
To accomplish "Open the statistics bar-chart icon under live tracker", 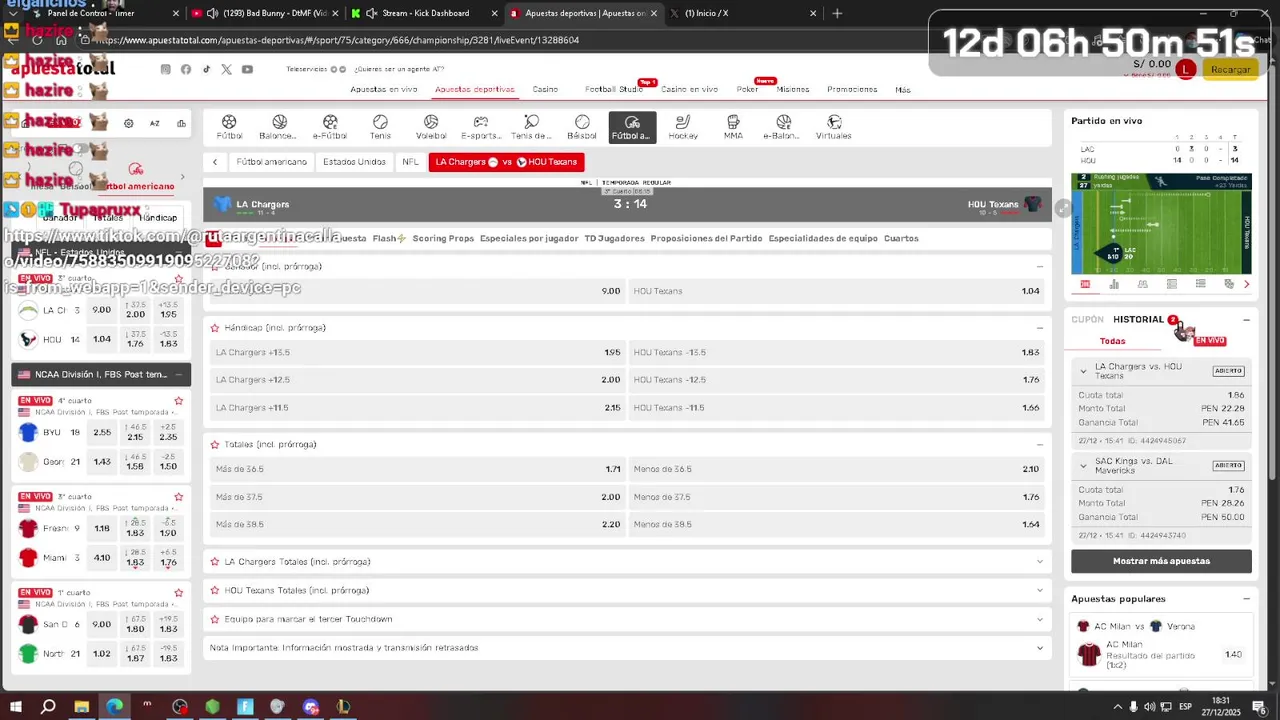I will pyautogui.click(x=1114, y=284).
